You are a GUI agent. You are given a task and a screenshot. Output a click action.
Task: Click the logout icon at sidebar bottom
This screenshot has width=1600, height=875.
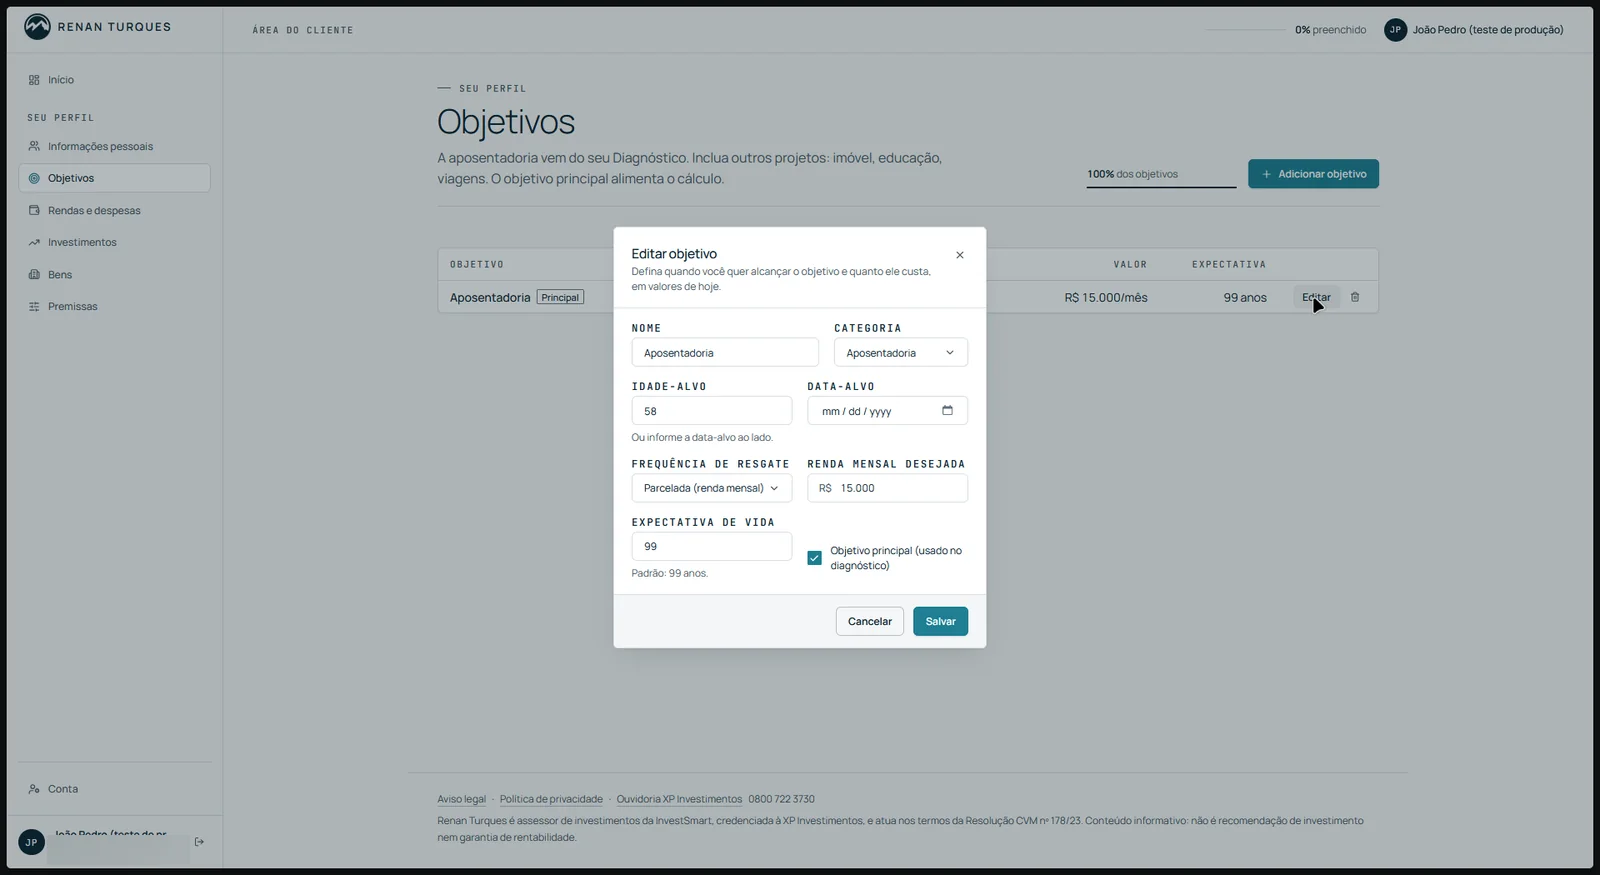pos(199,842)
